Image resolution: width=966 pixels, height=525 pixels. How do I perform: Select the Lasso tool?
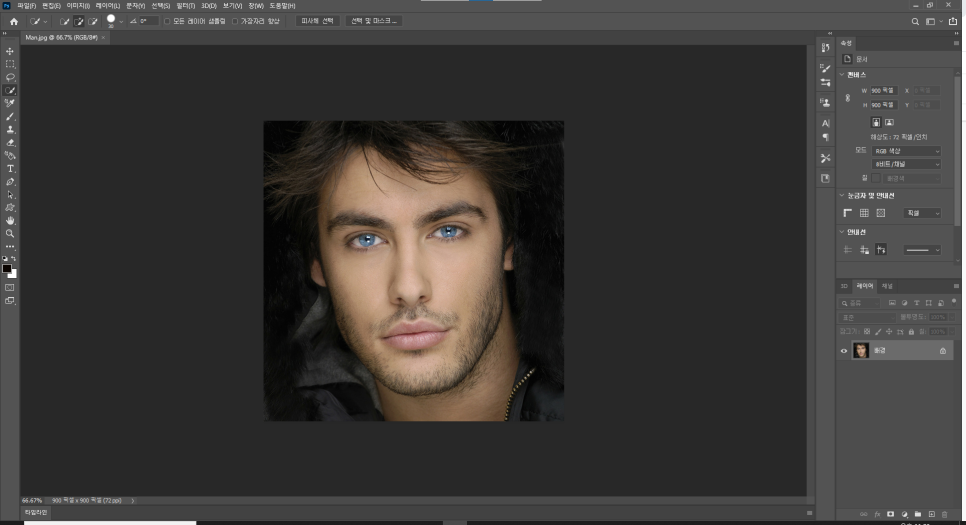click(x=10, y=77)
